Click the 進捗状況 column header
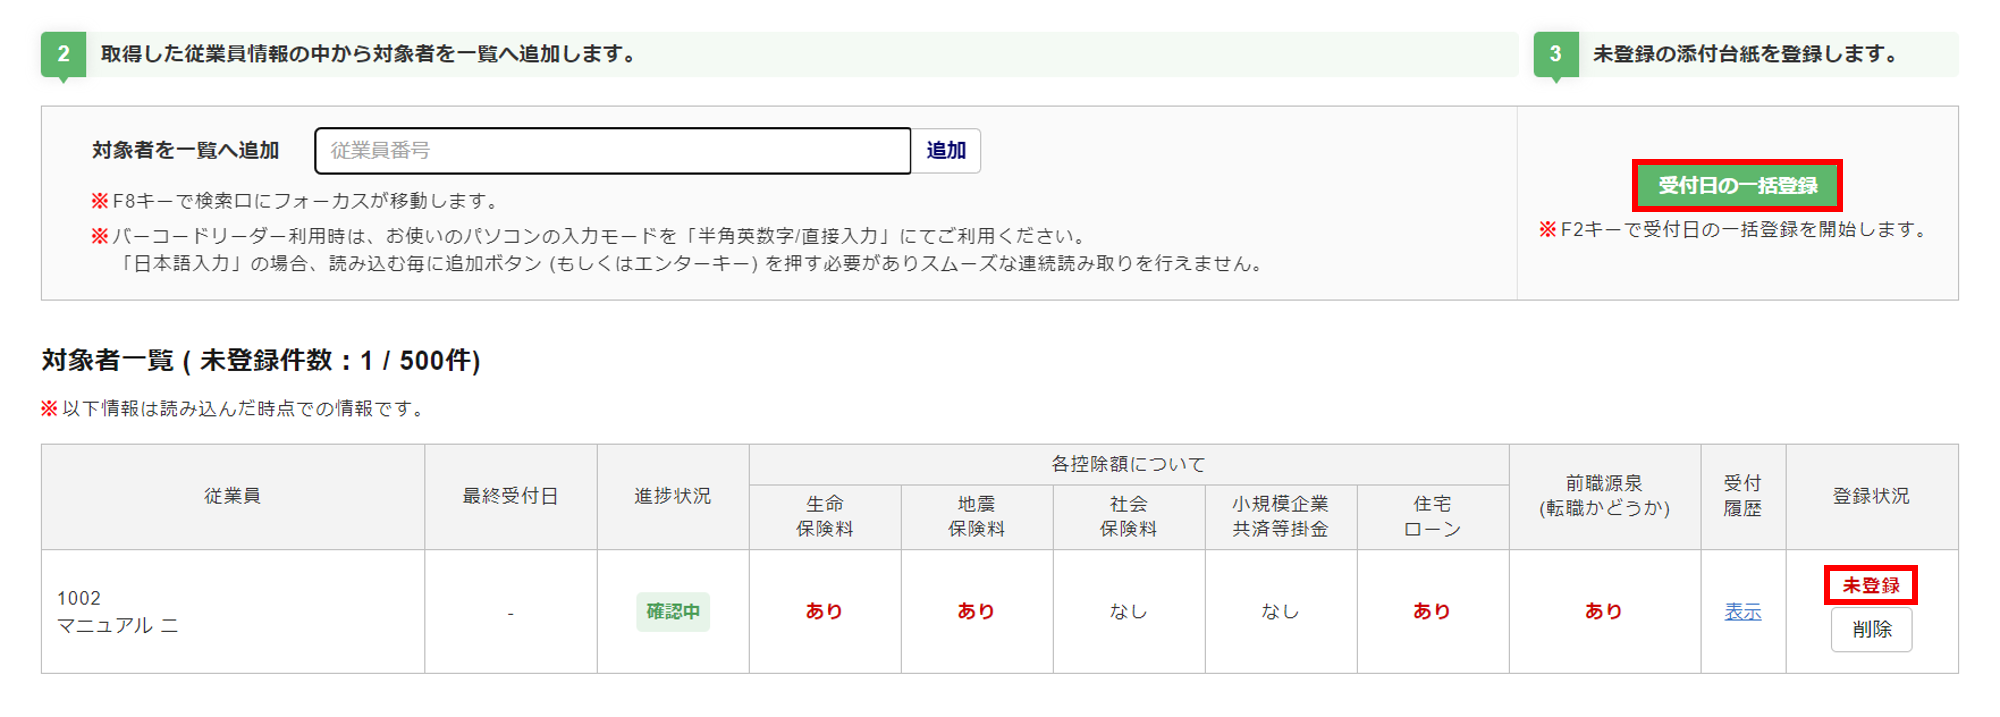The width and height of the screenshot is (2000, 717). [x=673, y=497]
